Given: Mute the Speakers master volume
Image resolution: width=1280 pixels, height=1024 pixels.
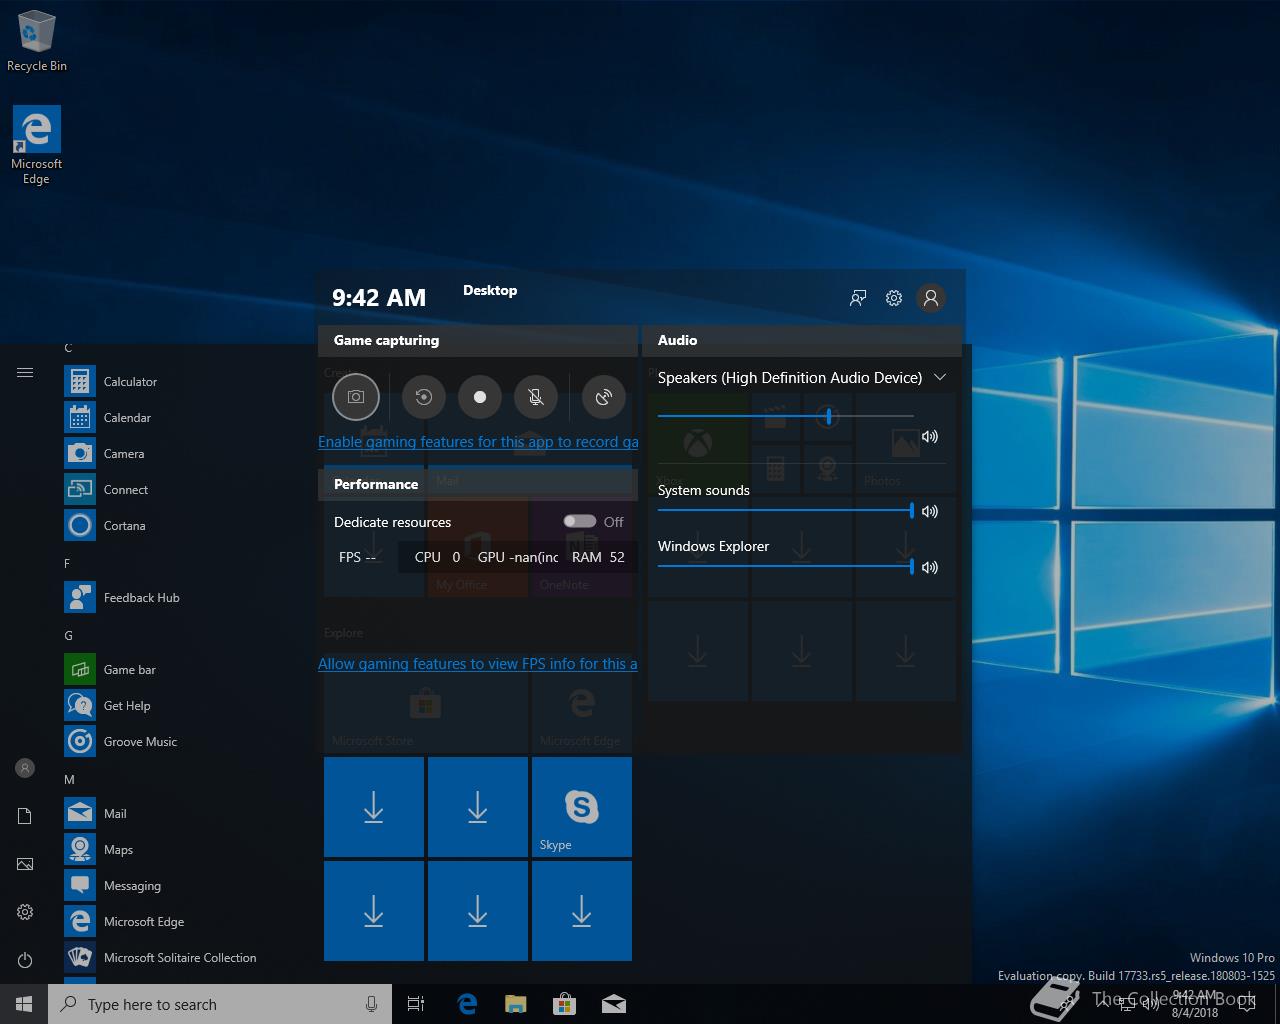Looking at the screenshot, I should point(930,436).
